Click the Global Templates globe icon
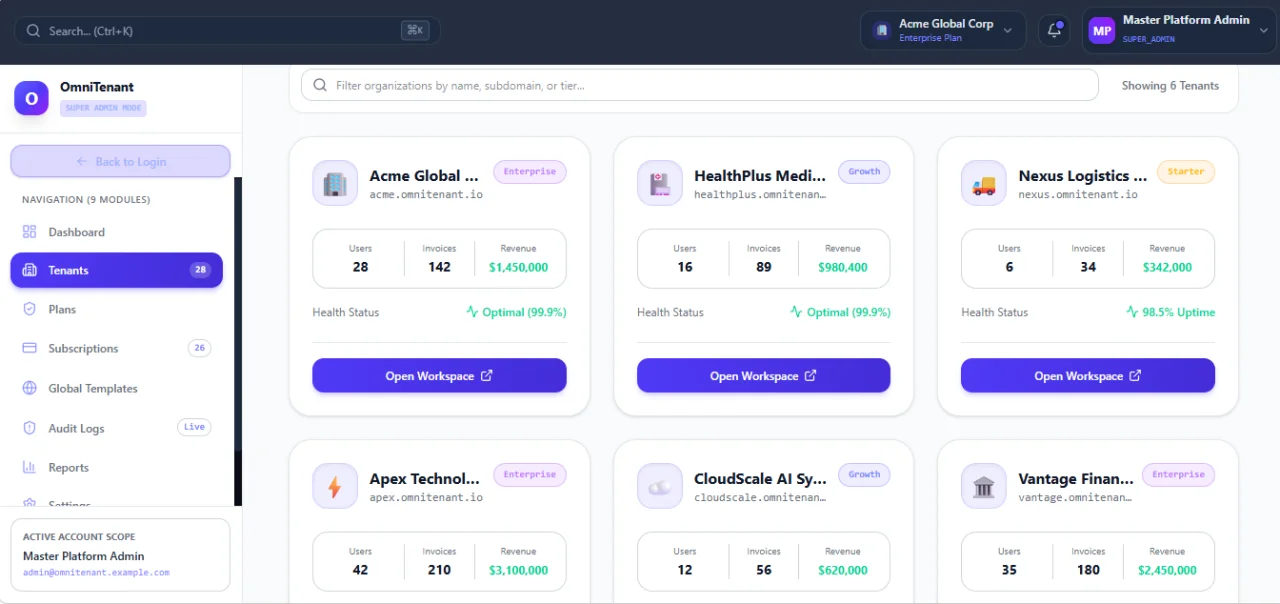 [x=29, y=388]
